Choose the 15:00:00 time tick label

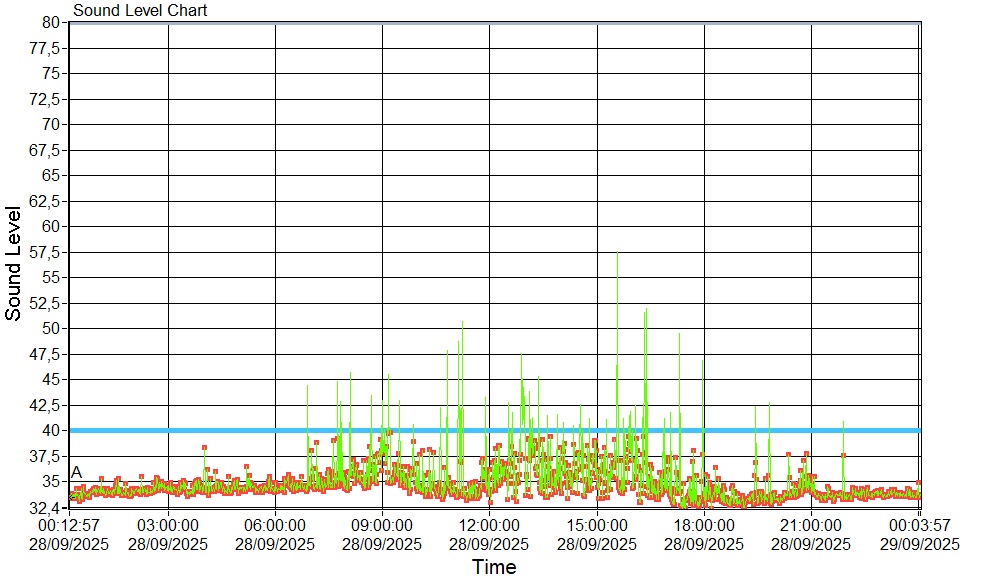[597, 524]
